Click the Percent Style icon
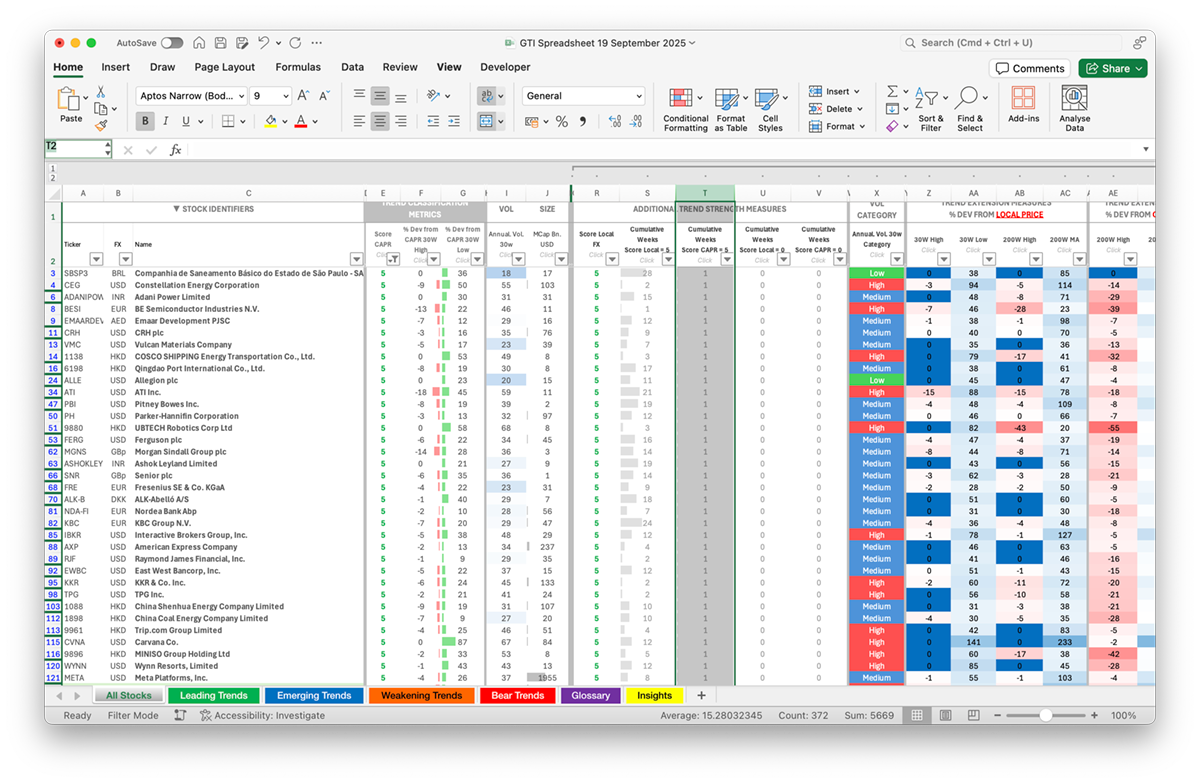The width and height of the screenshot is (1200, 783). click(561, 122)
